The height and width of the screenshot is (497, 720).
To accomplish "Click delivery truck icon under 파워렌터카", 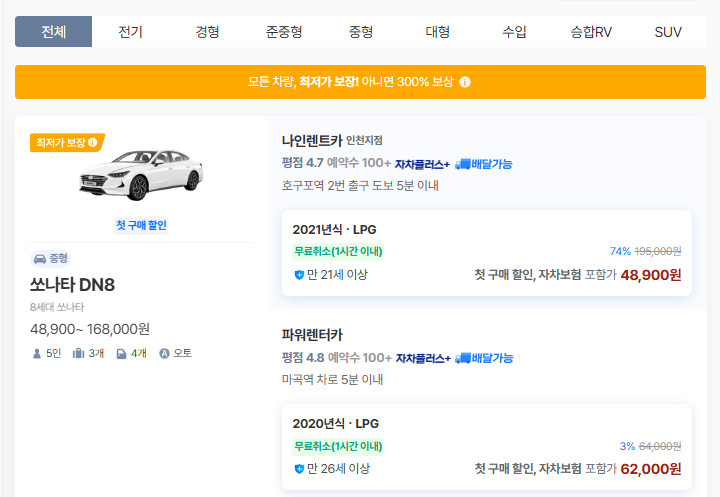I will coord(463,358).
